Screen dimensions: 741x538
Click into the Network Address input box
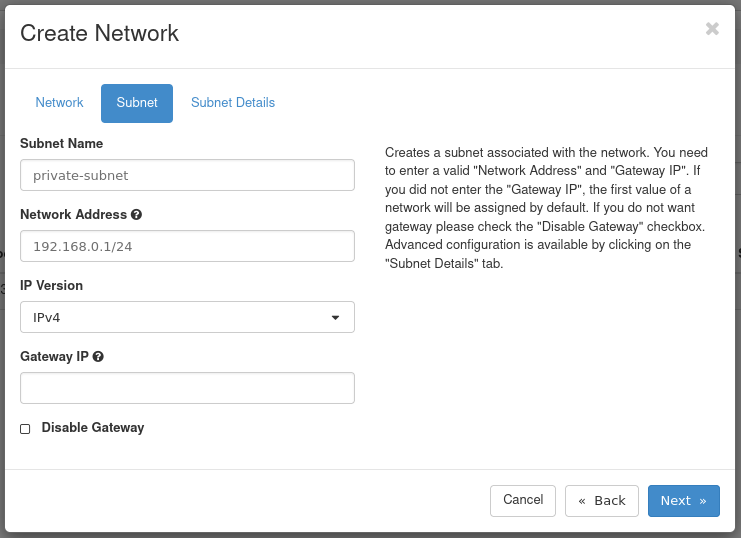pos(187,246)
